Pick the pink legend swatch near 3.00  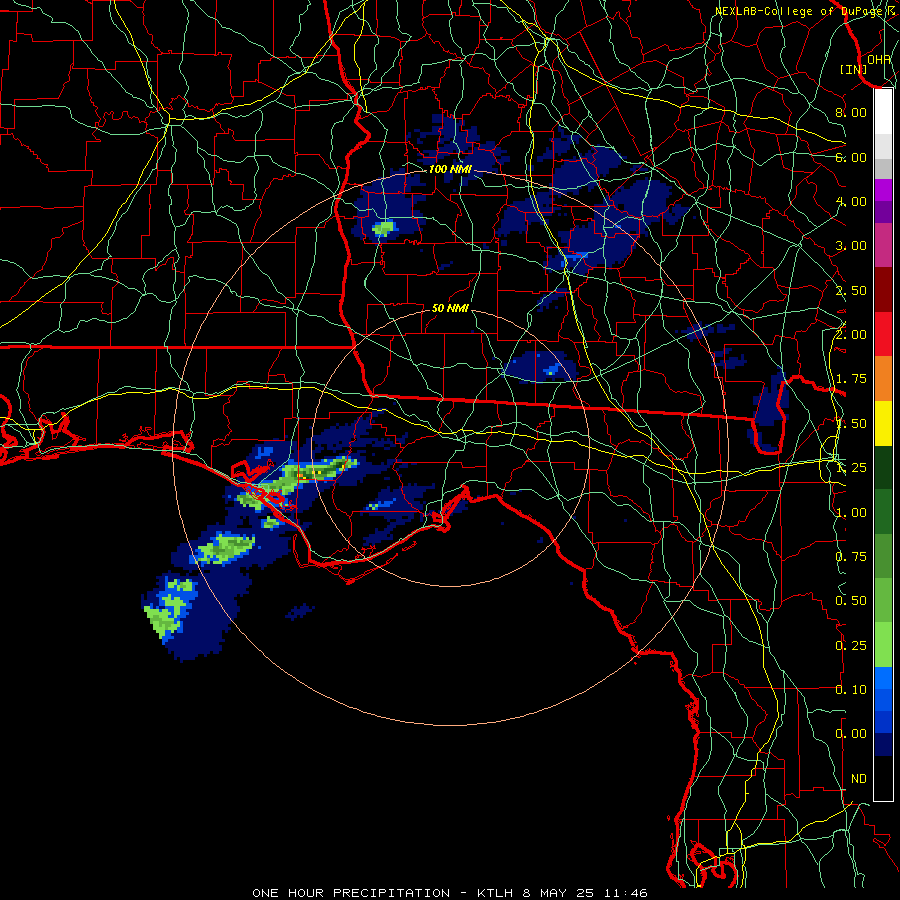tap(883, 246)
